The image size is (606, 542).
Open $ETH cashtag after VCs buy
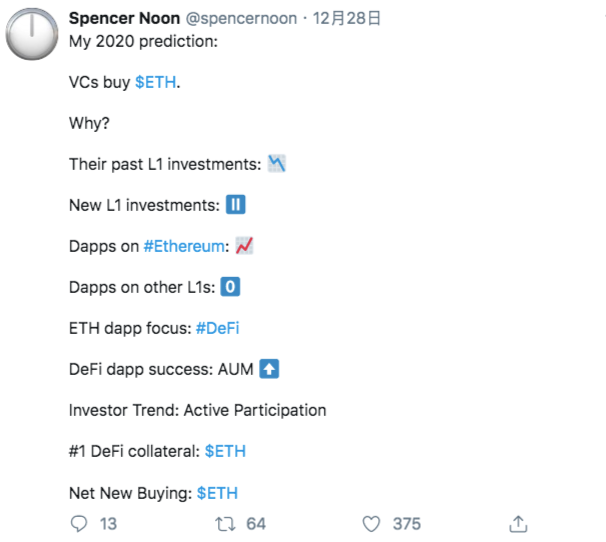[x=155, y=82]
